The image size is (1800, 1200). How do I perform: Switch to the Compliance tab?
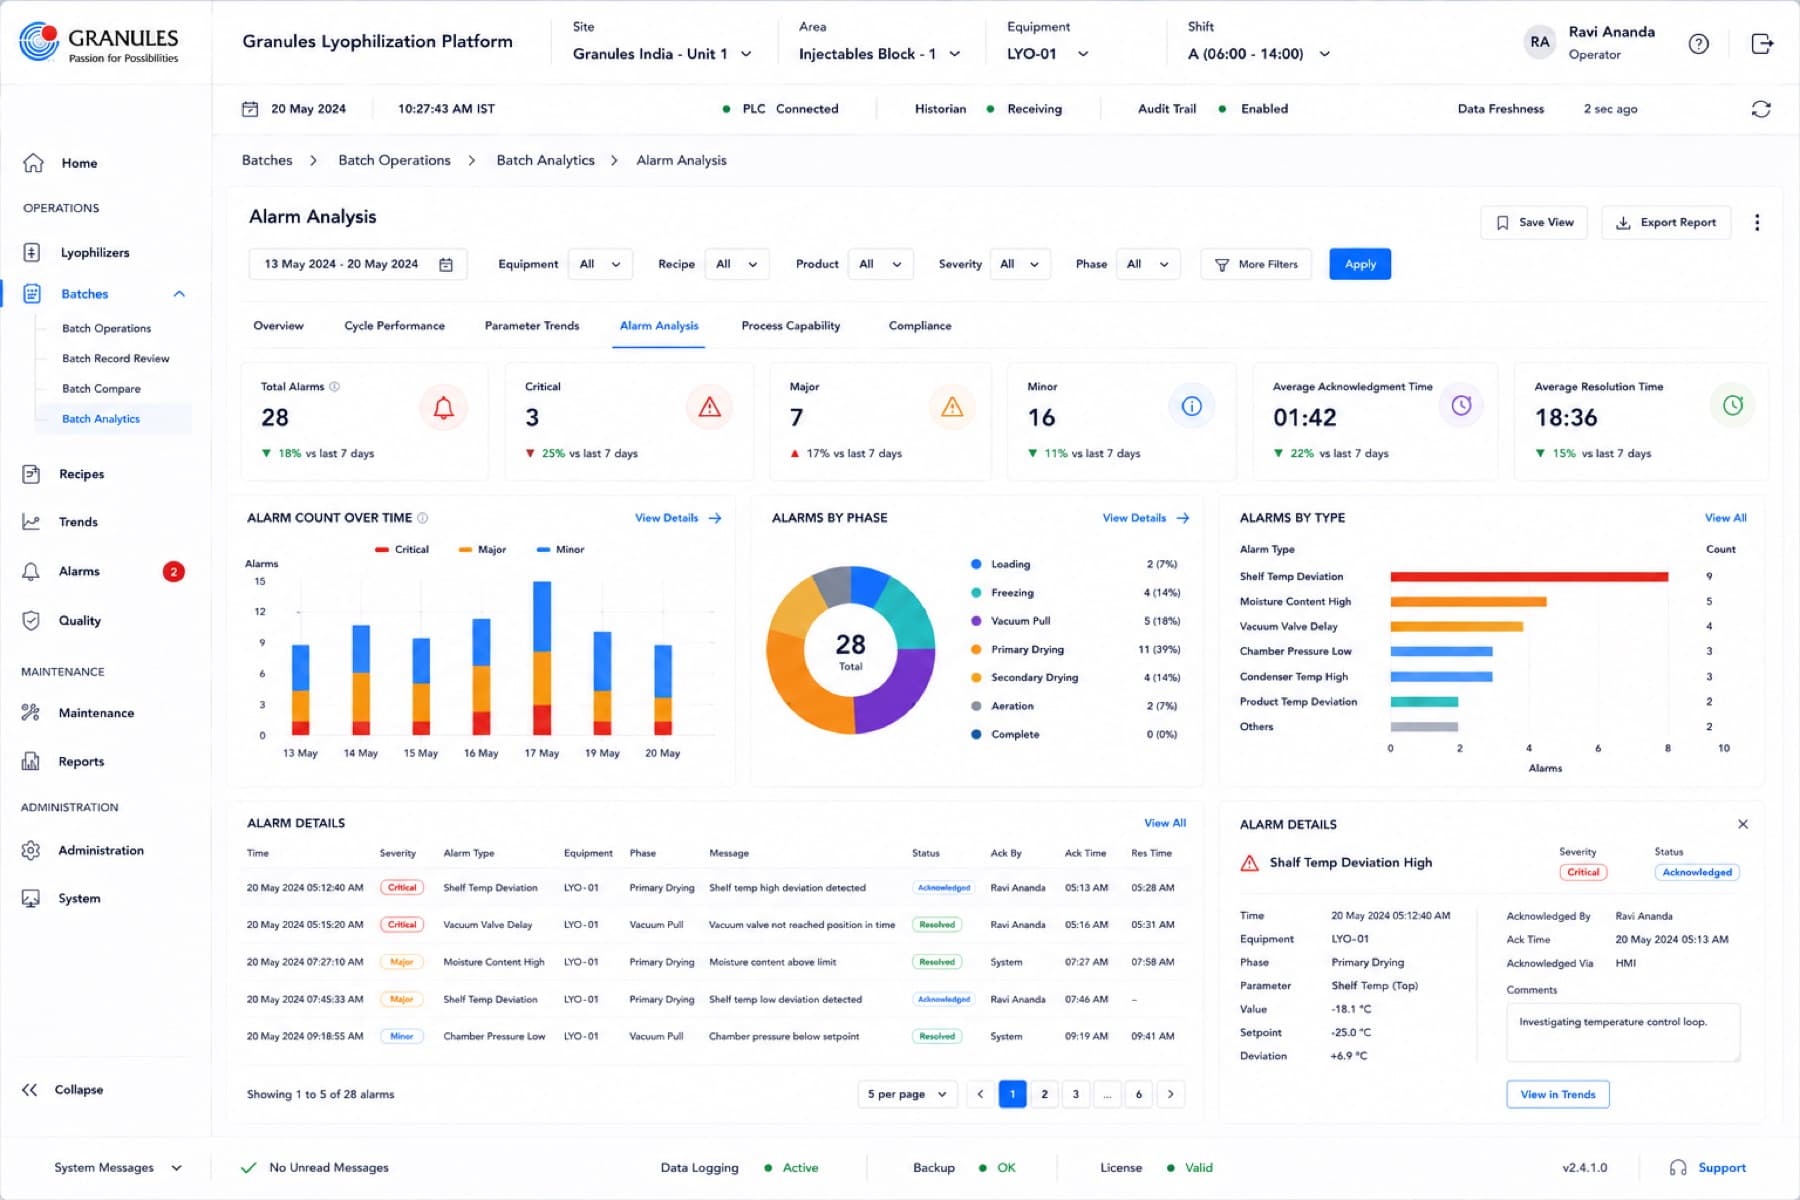pyautogui.click(x=920, y=326)
